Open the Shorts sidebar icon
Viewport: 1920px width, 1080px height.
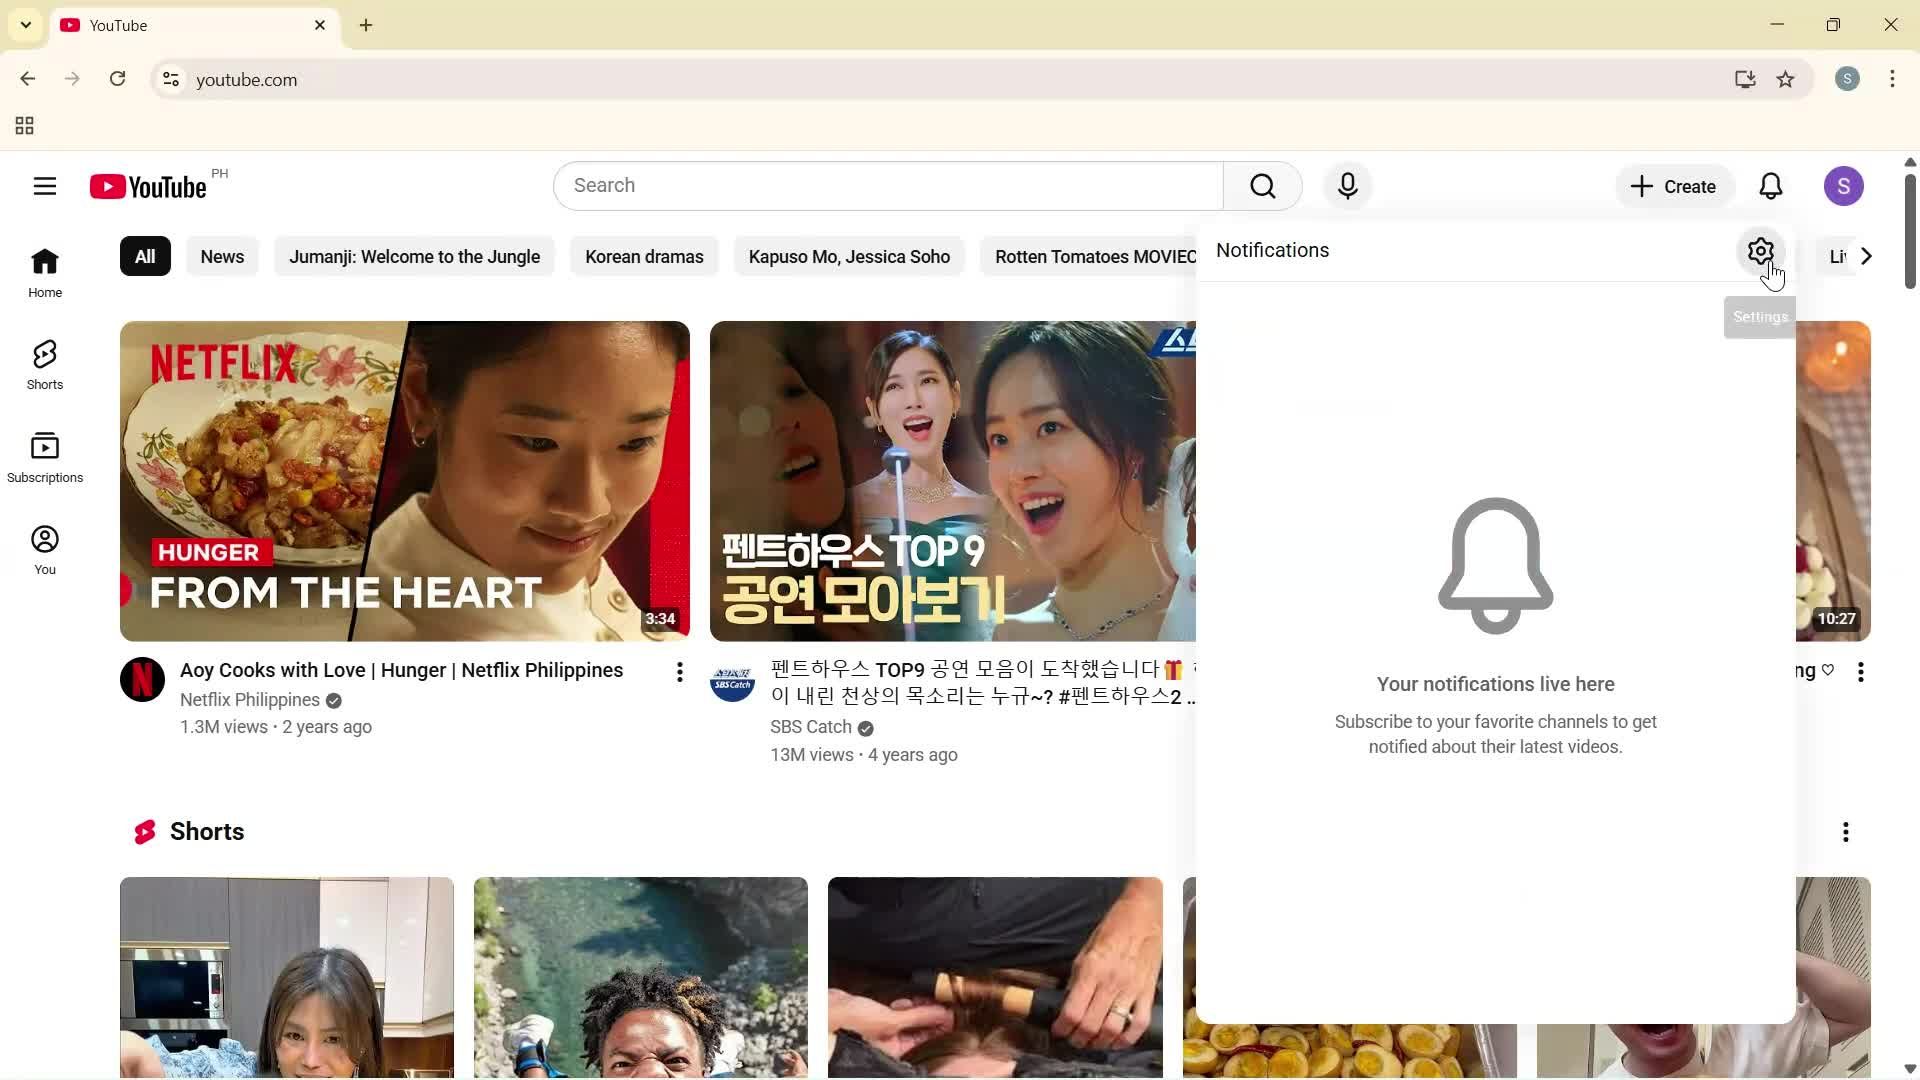point(44,363)
